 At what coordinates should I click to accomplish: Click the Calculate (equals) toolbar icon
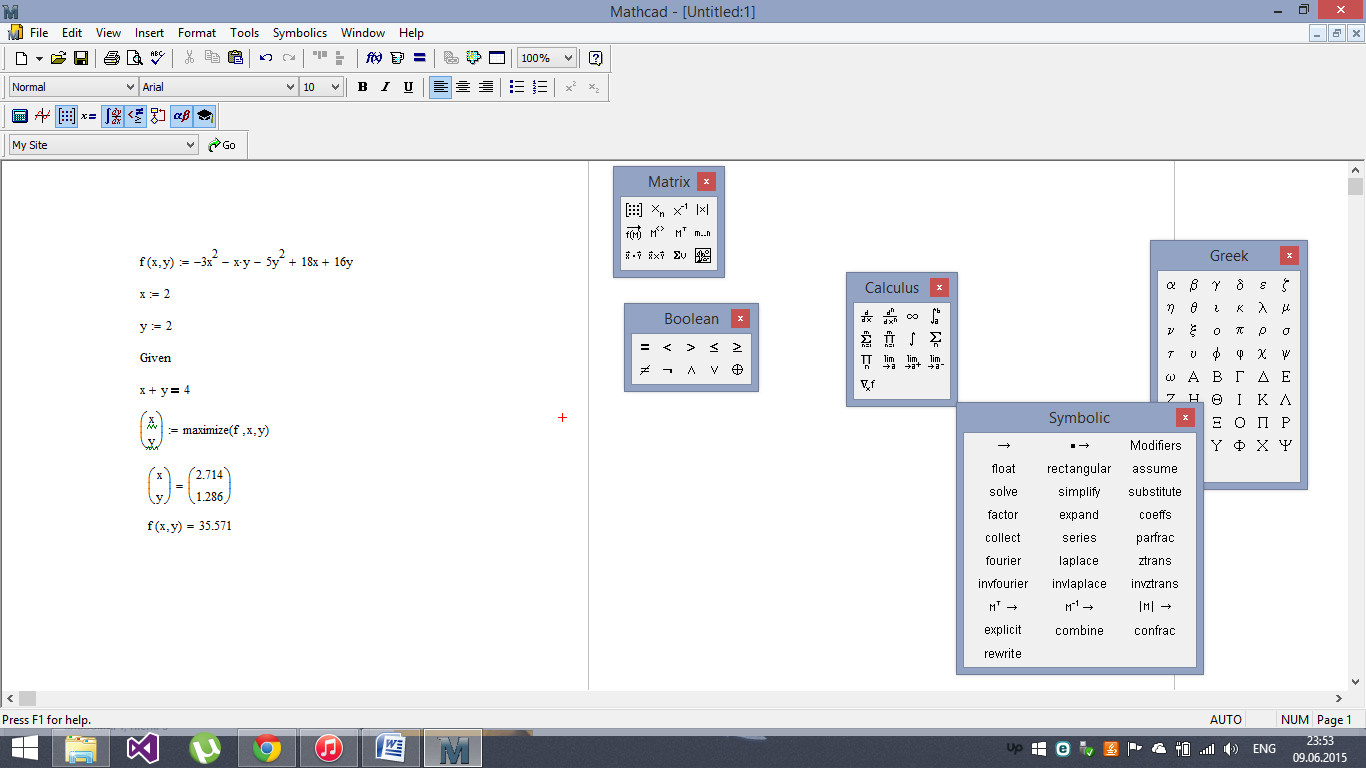420,58
